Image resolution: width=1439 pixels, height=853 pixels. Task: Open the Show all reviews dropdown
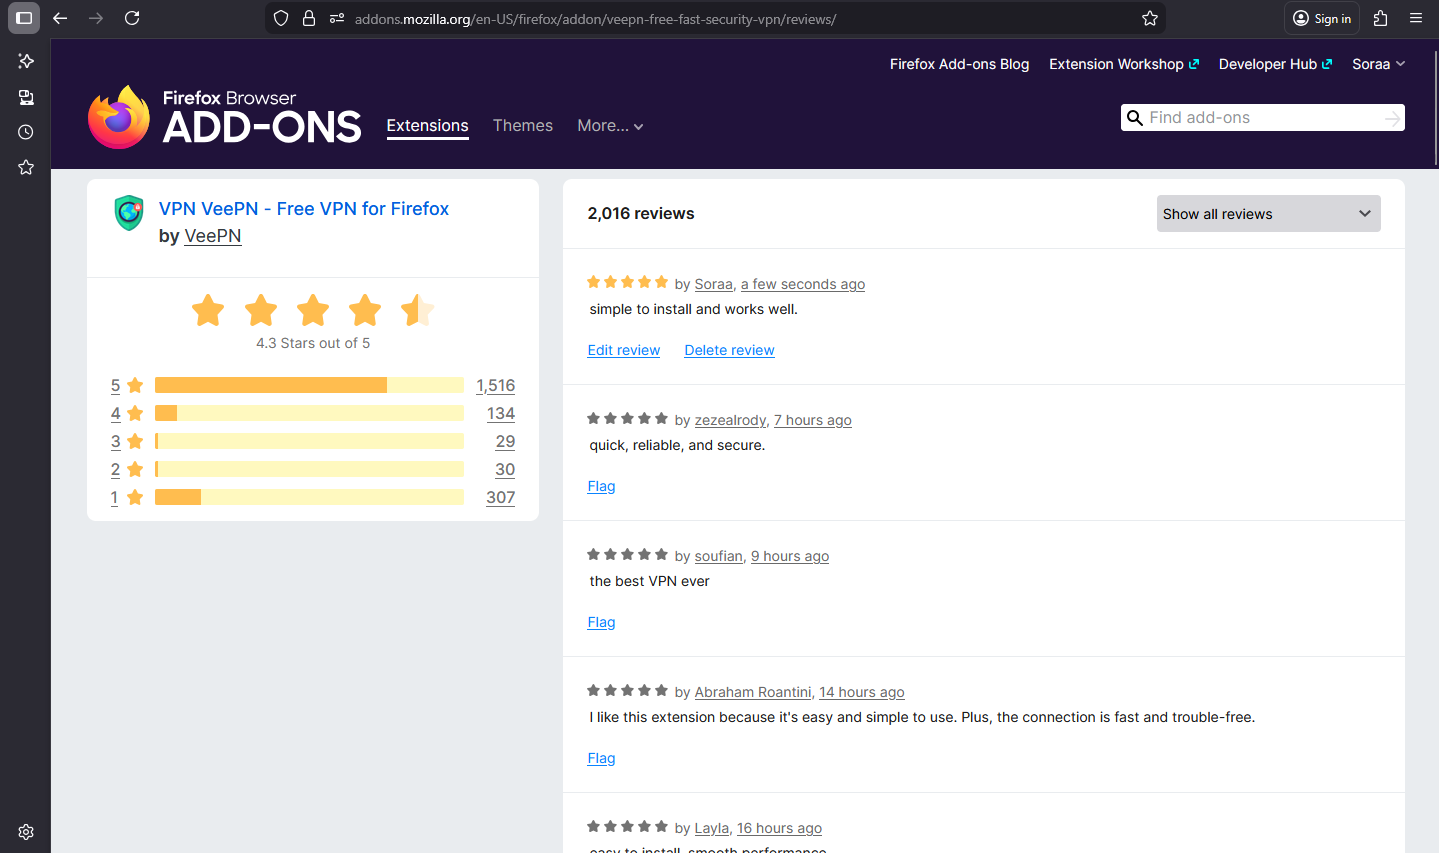click(1268, 214)
